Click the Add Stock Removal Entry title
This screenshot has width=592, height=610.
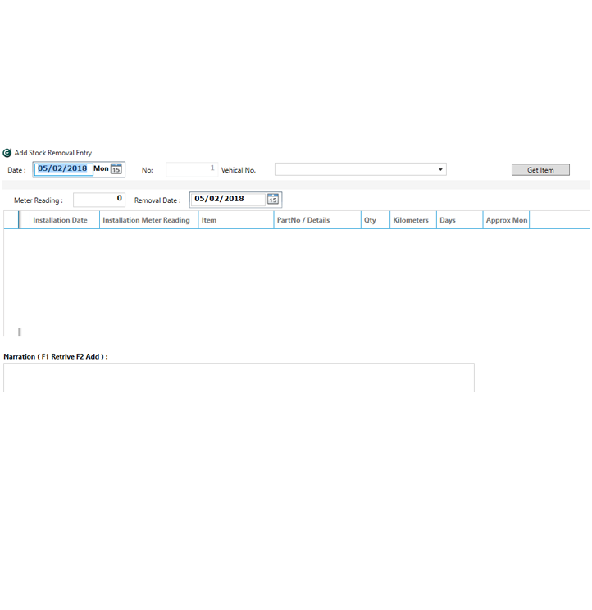pyautogui.click(x=53, y=153)
